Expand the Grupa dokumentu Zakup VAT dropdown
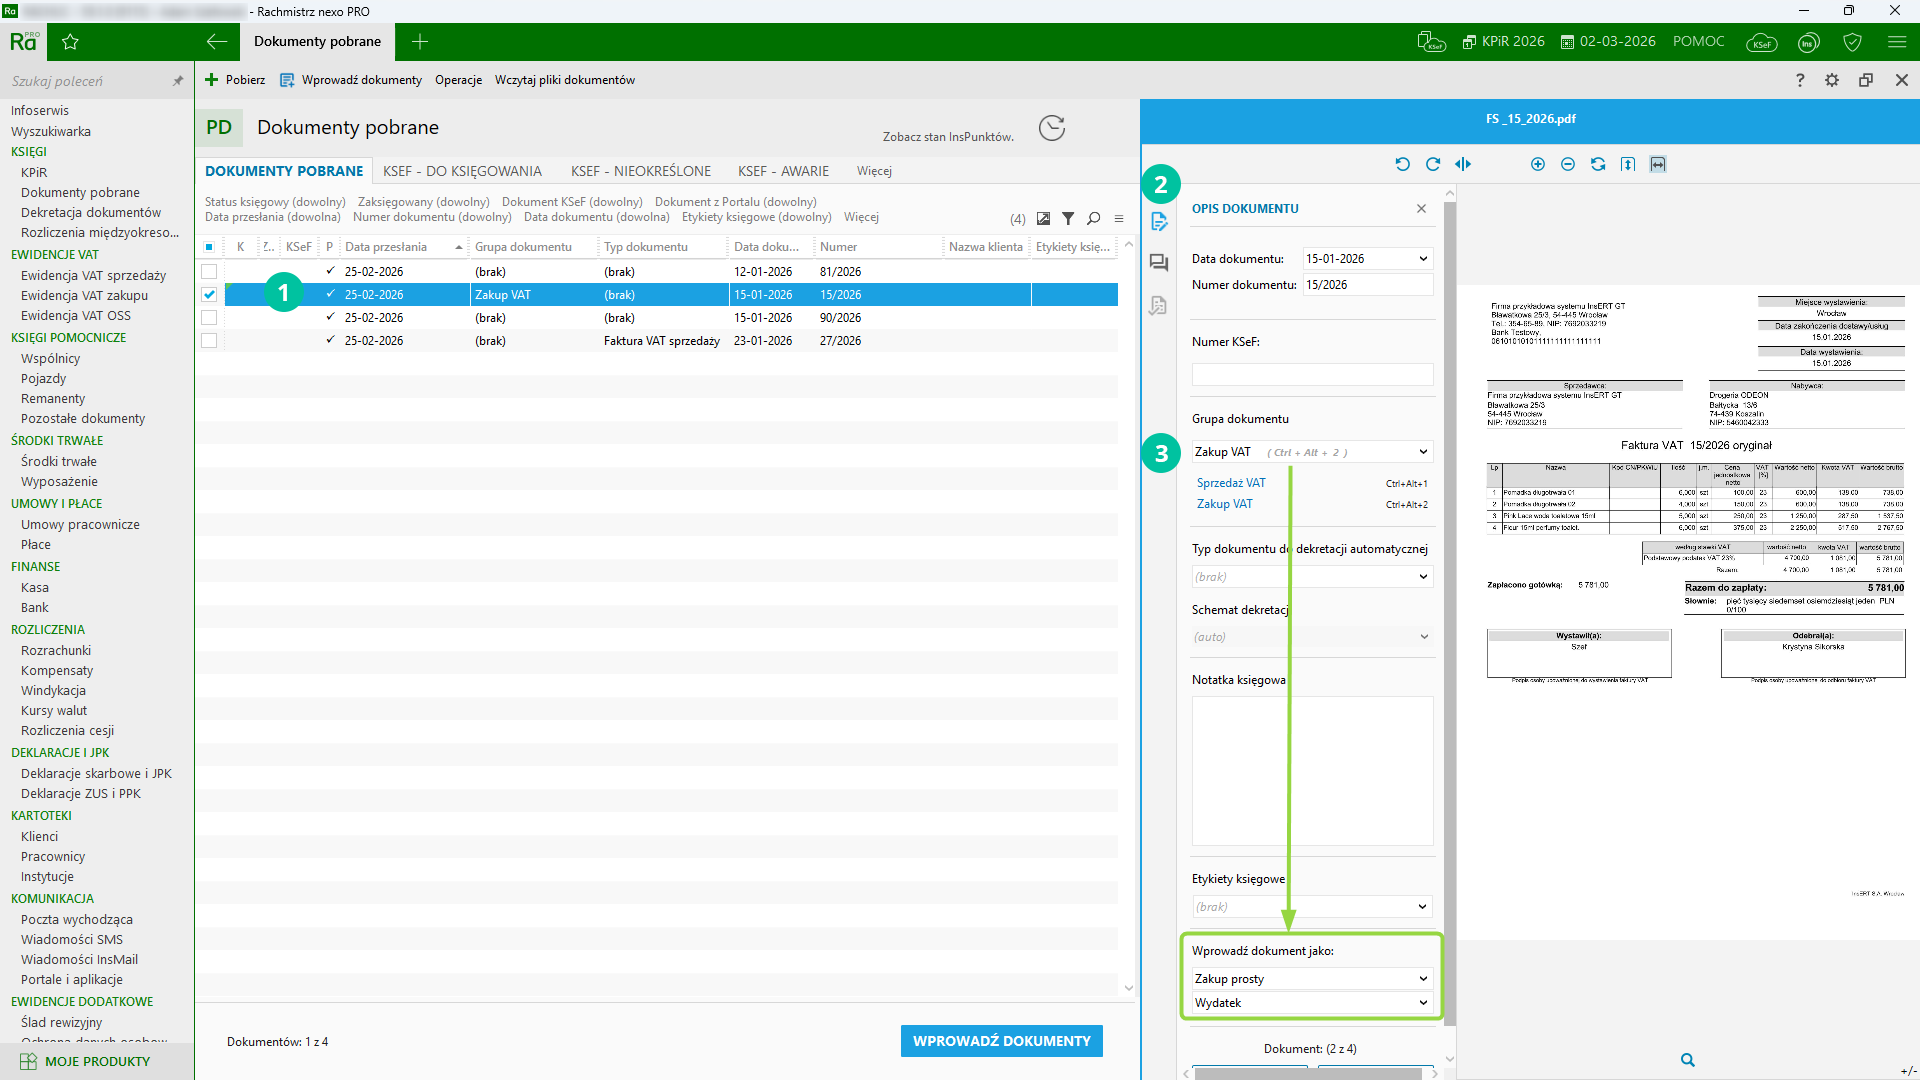The image size is (1920, 1080). 1423,452
